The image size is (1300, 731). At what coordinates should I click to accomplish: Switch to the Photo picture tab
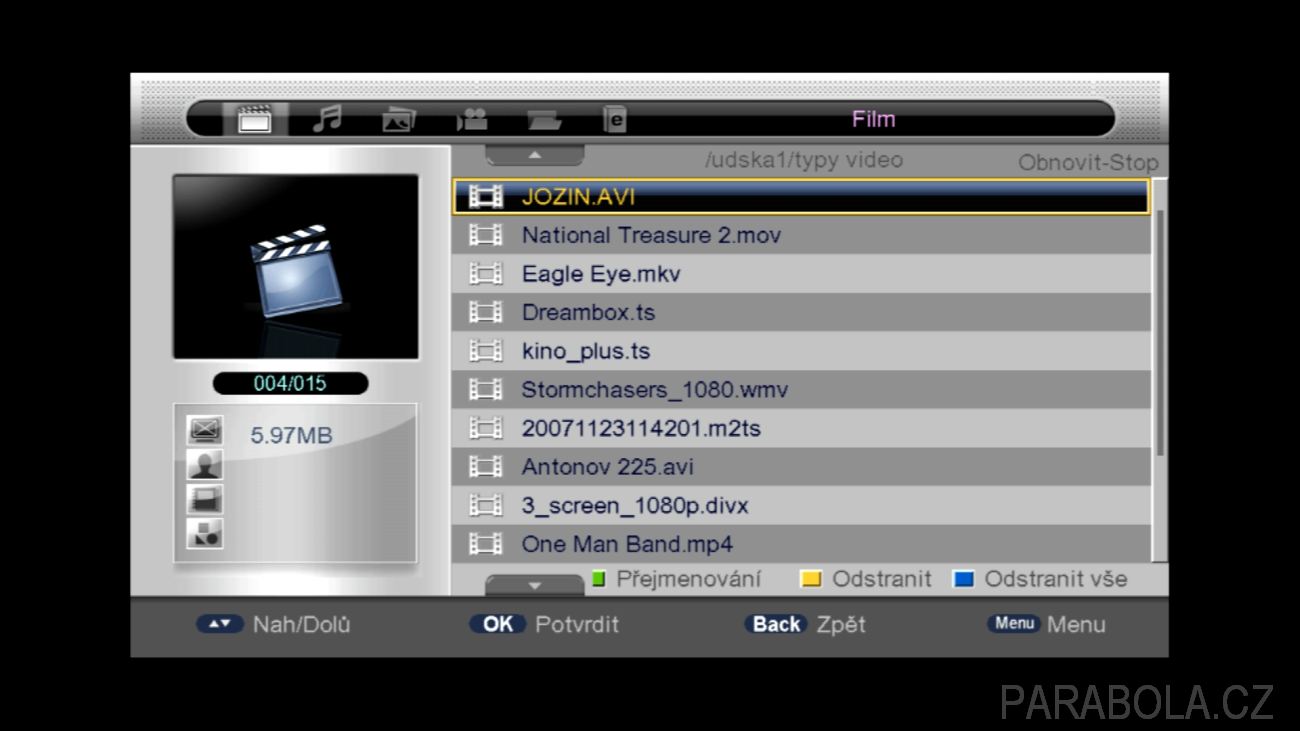click(399, 119)
